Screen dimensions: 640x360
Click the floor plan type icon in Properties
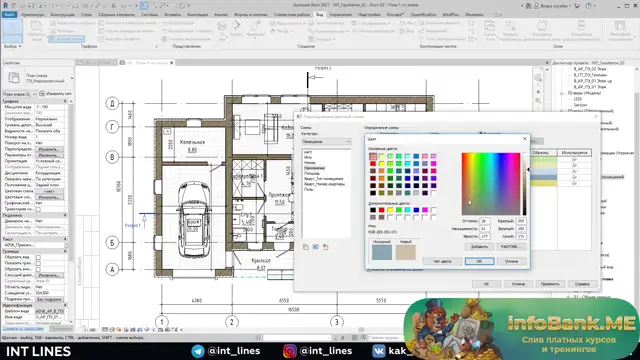pos(14,78)
